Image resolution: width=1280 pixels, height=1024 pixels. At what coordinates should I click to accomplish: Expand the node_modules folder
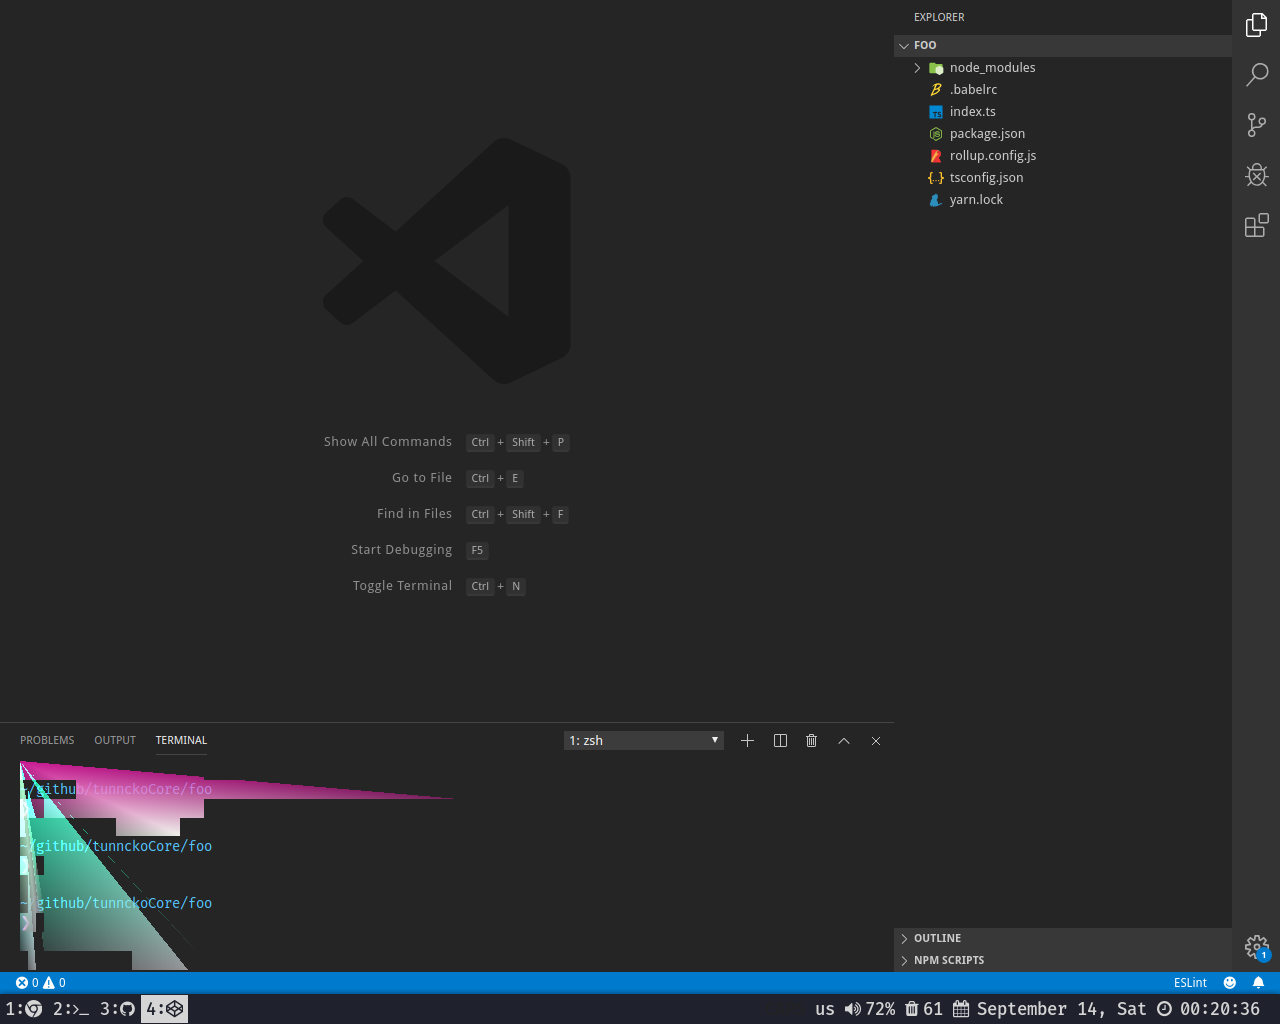(x=917, y=67)
